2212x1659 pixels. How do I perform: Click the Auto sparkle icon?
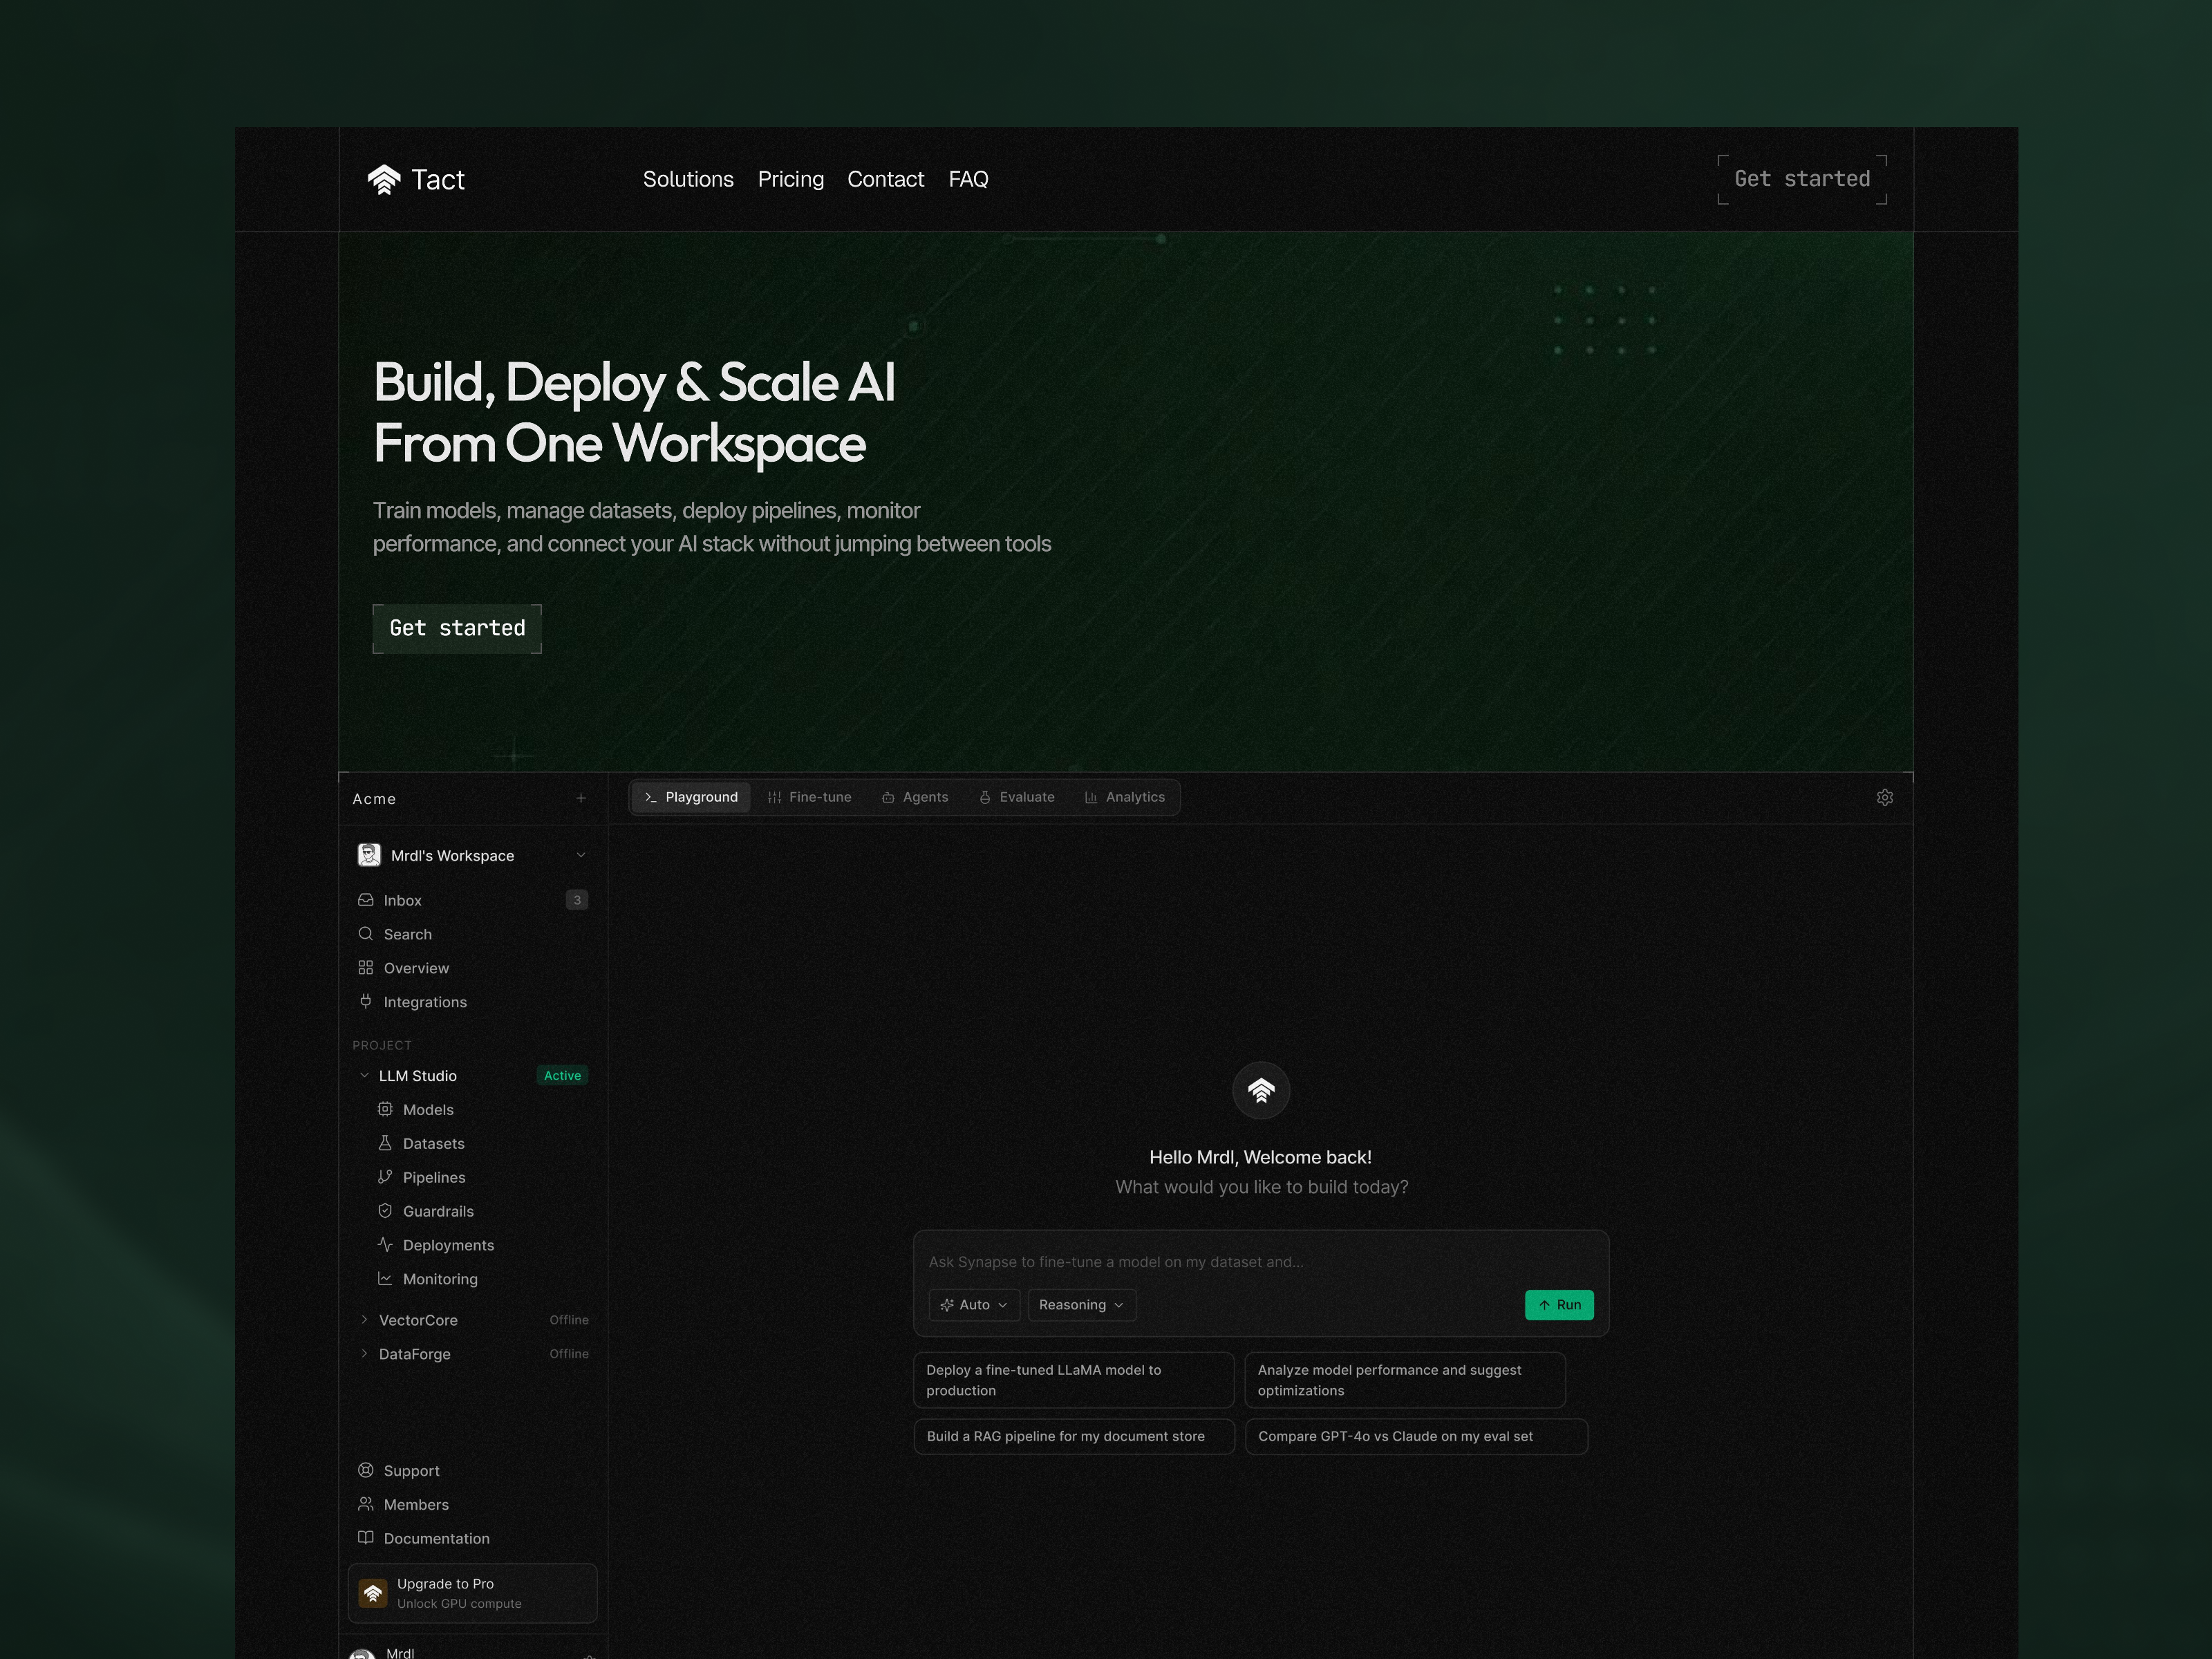click(947, 1305)
